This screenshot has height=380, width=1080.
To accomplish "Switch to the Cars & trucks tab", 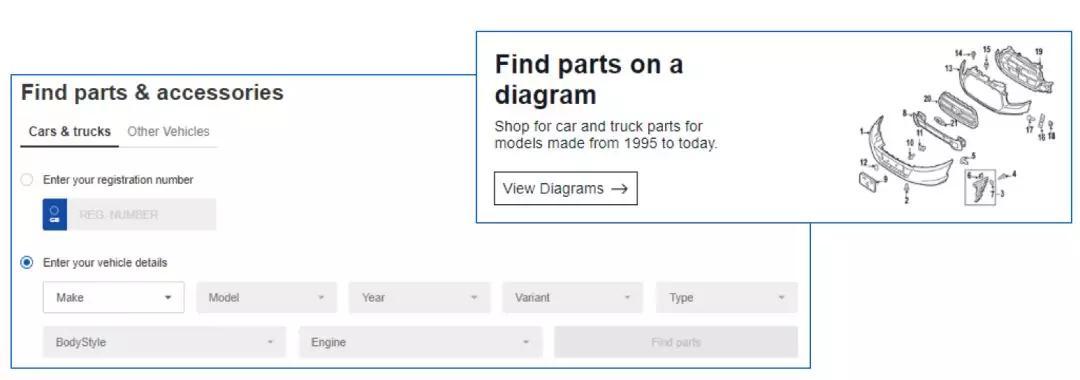I will 70,131.
